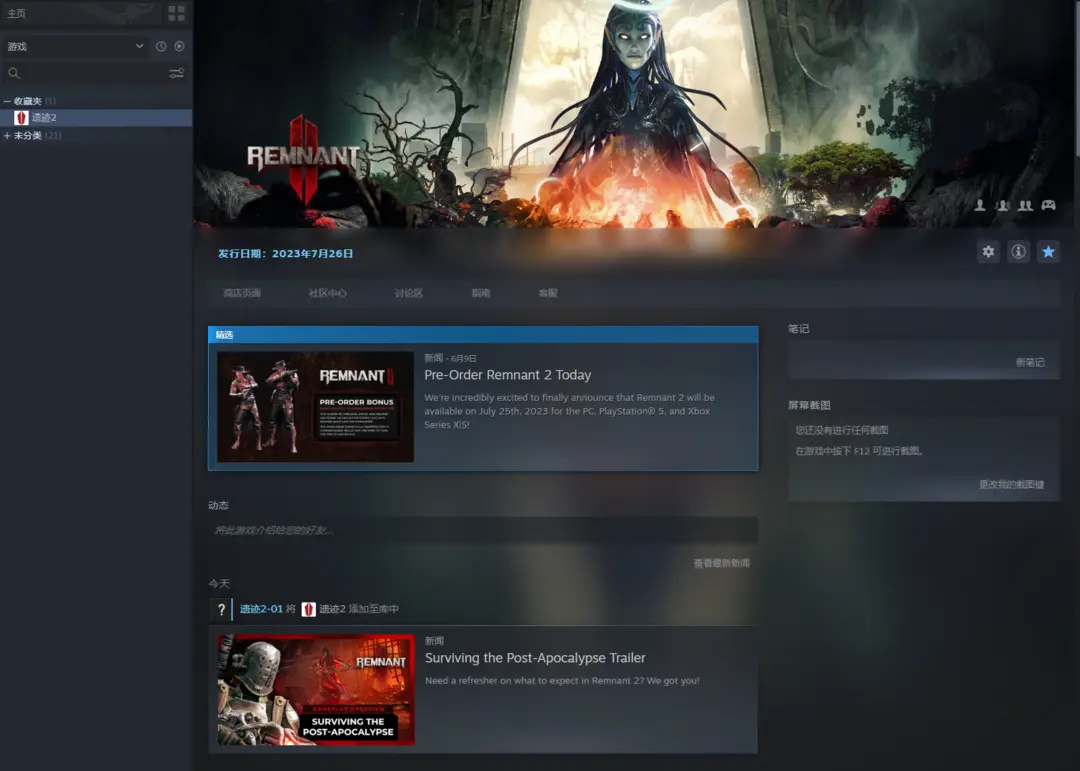Open the 讨论区 tab

coord(408,293)
